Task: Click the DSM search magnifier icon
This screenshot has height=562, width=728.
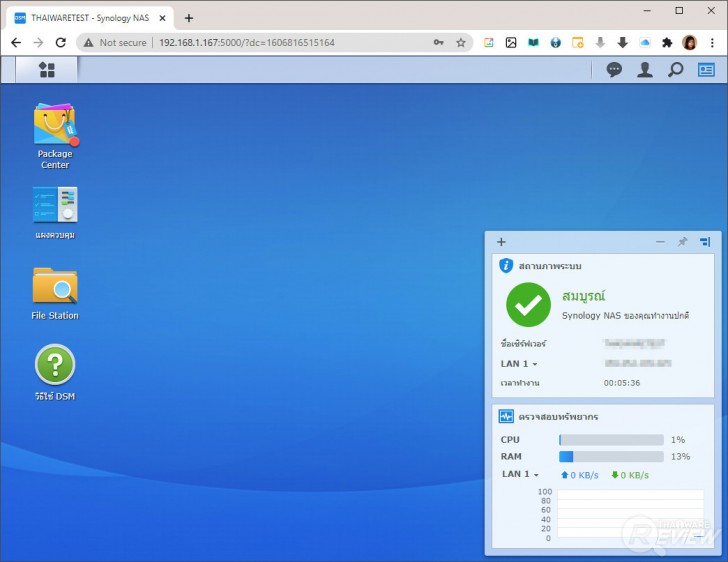Action: [676, 70]
